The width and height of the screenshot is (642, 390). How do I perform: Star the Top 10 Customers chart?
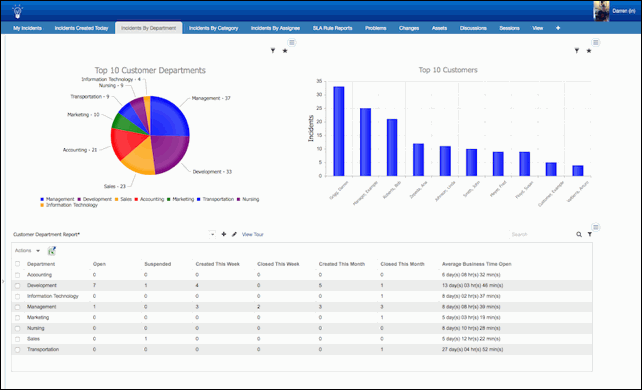pyautogui.click(x=589, y=51)
